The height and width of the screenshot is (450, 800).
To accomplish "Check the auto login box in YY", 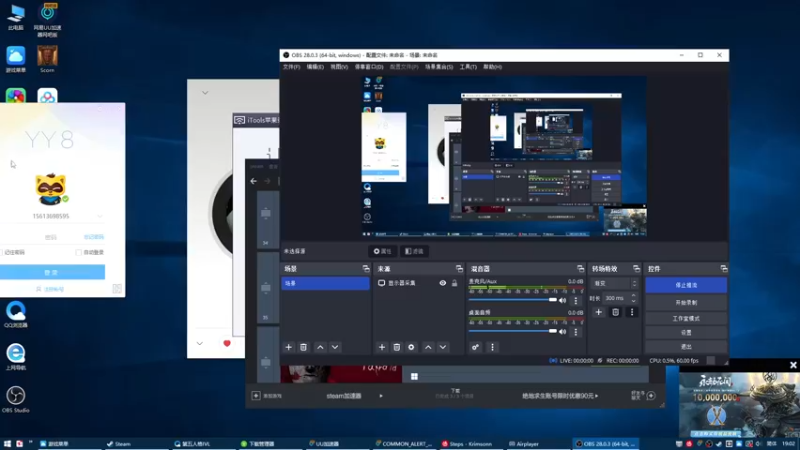I will click(x=78, y=253).
